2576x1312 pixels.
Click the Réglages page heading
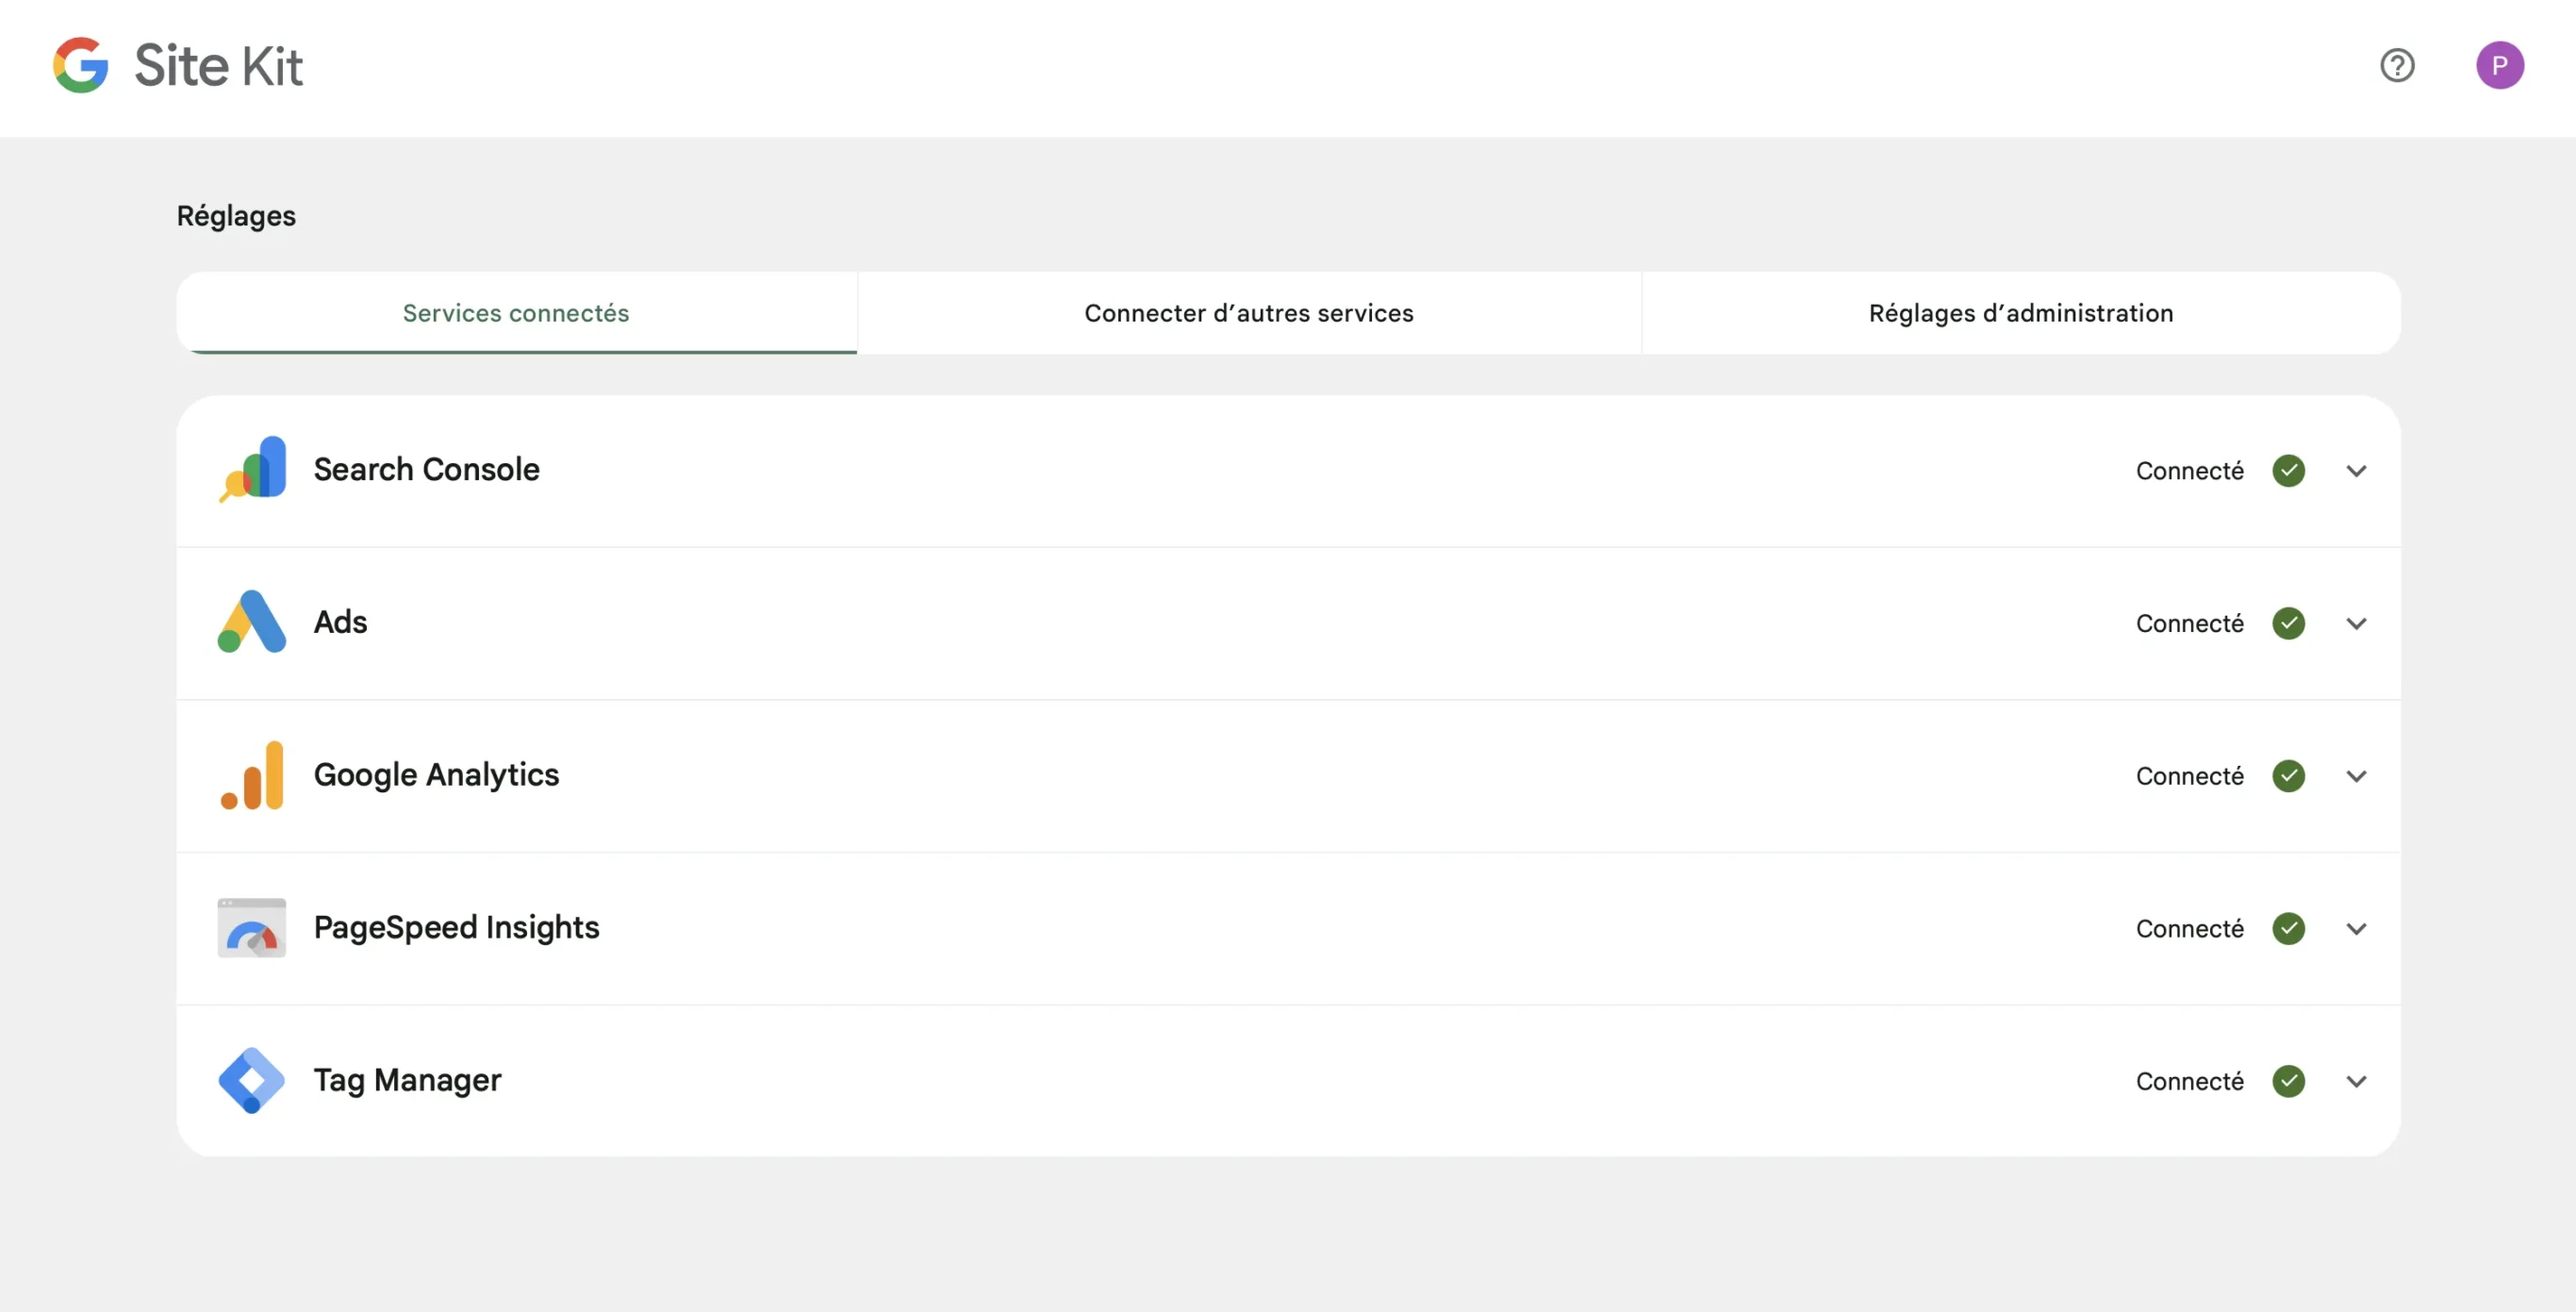click(236, 216)
